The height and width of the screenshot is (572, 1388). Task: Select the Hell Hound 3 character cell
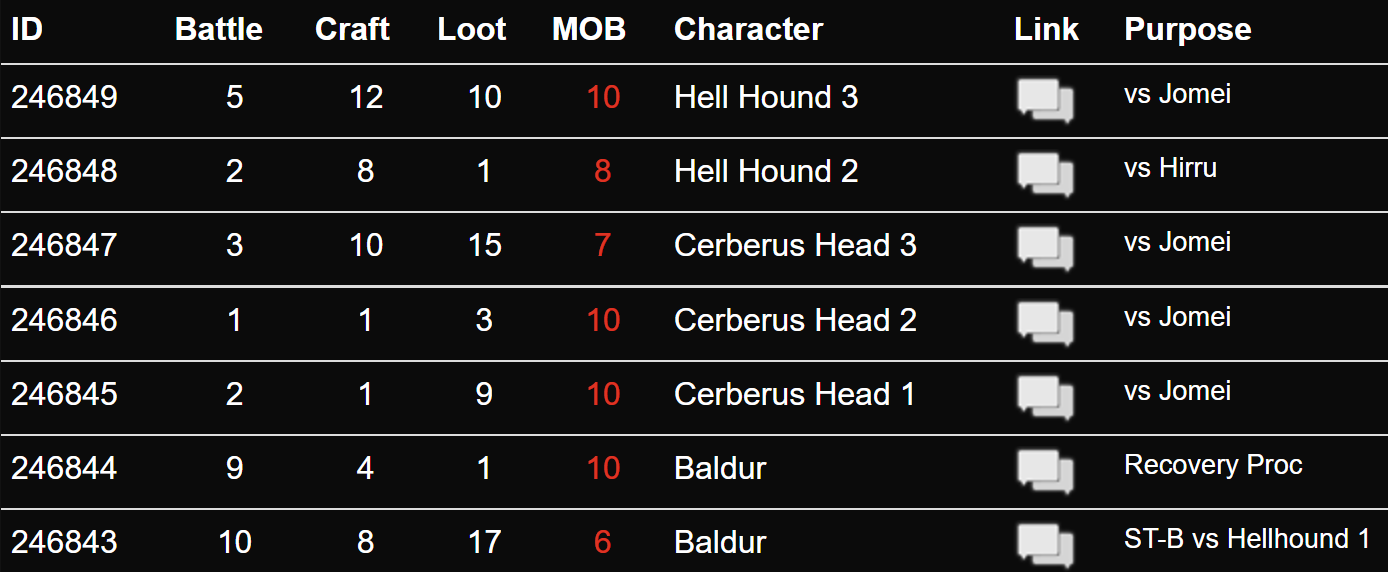[766, 97]
